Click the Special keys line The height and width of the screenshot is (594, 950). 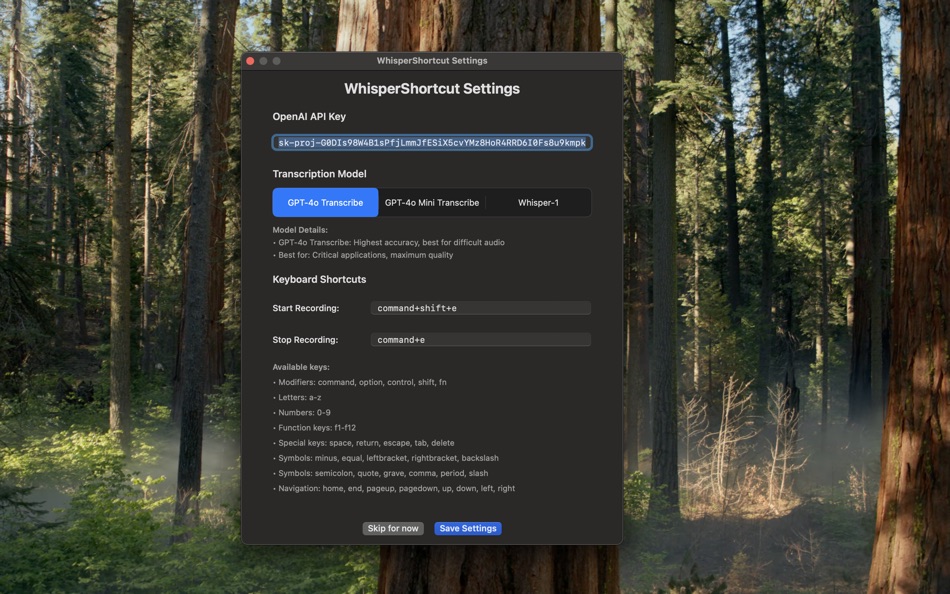(364, 443)
